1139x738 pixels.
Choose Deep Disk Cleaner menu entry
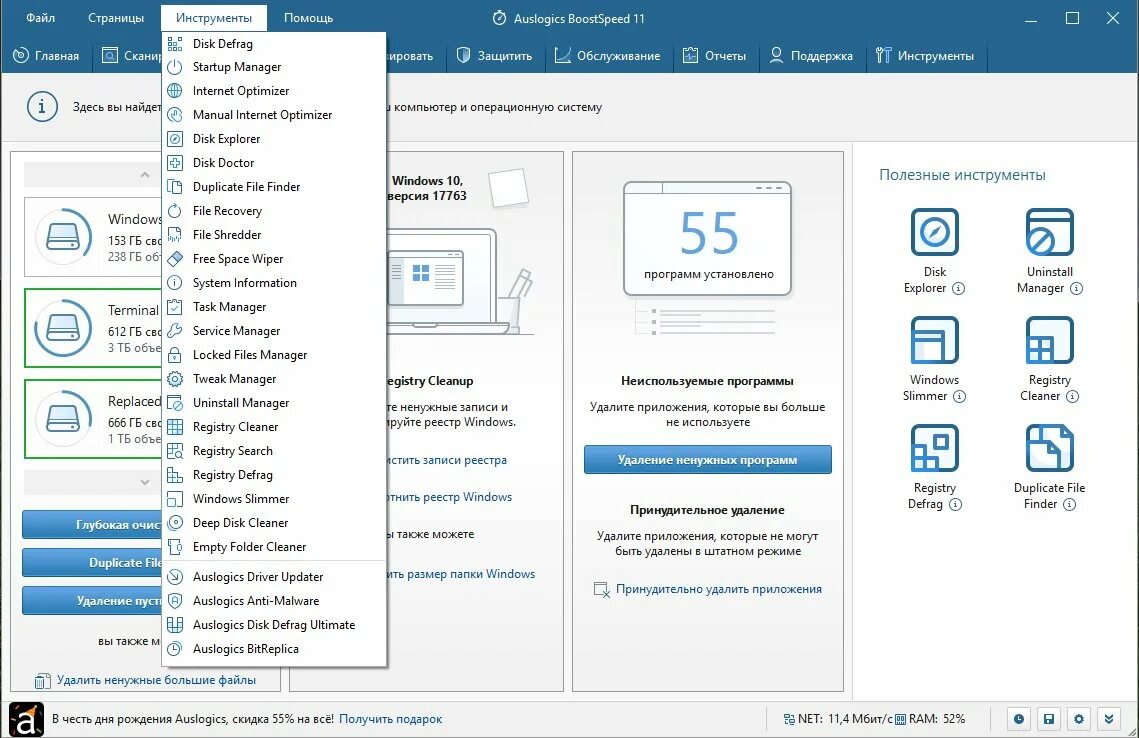tap(273, 522)
